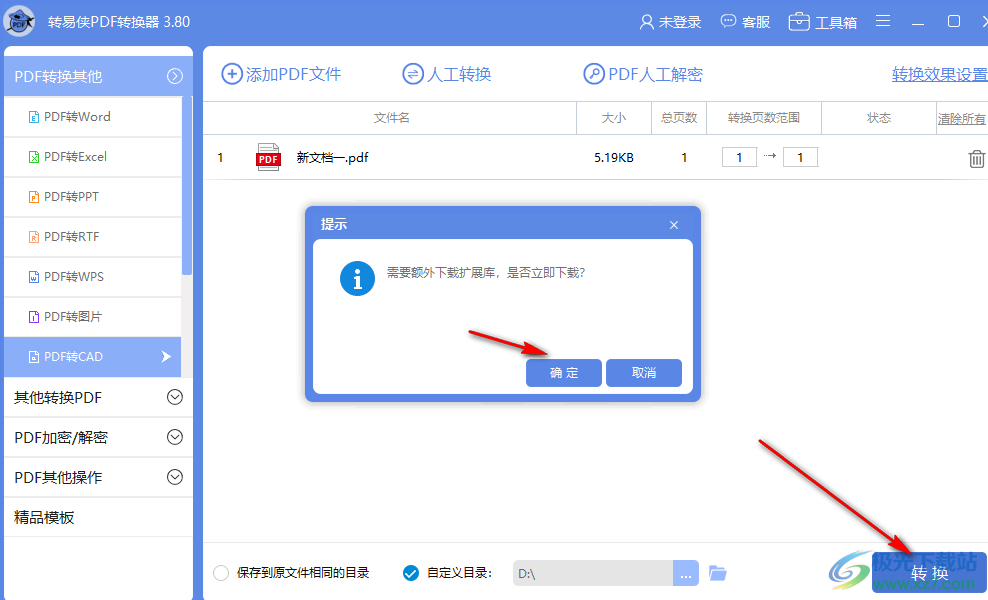The height and width of the screenshot is (600, 988).
Task: Select the file name 新文档一.pdf
Action: (x=333, y=158)
